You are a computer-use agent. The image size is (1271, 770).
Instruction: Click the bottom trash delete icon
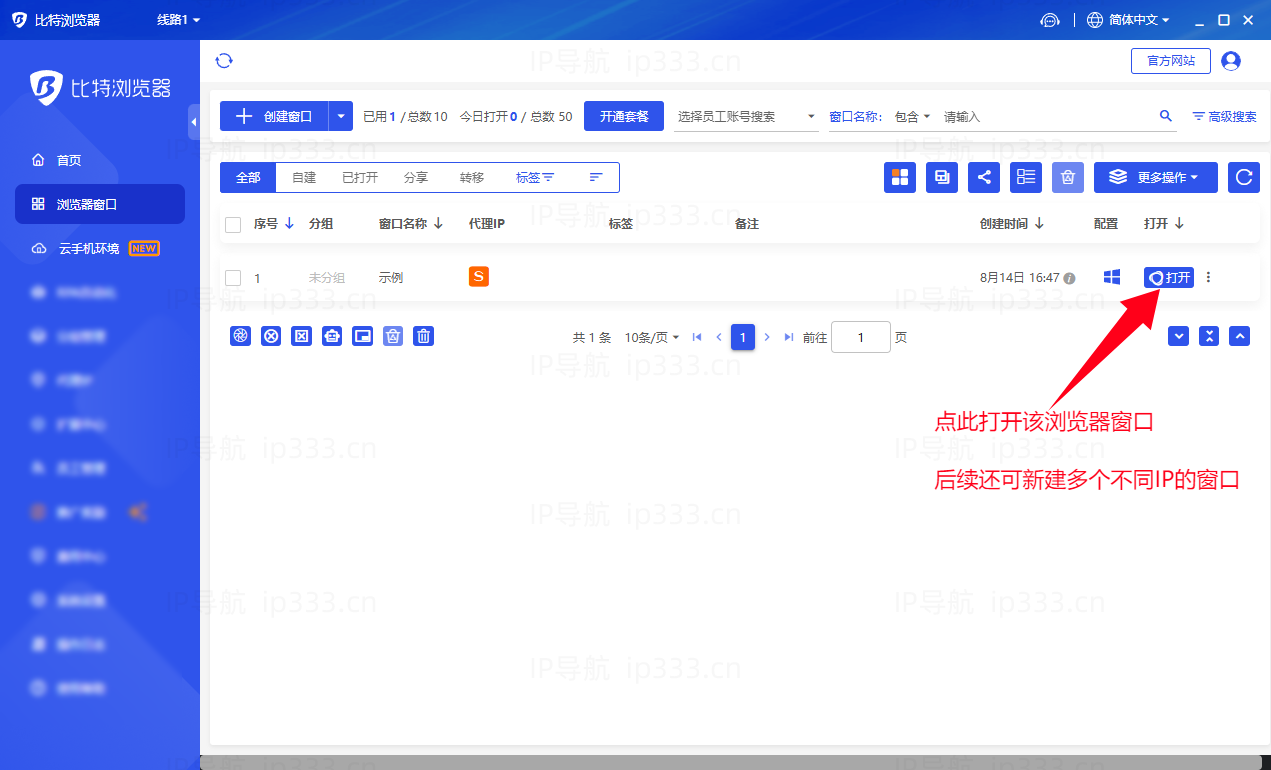point(424,336)
